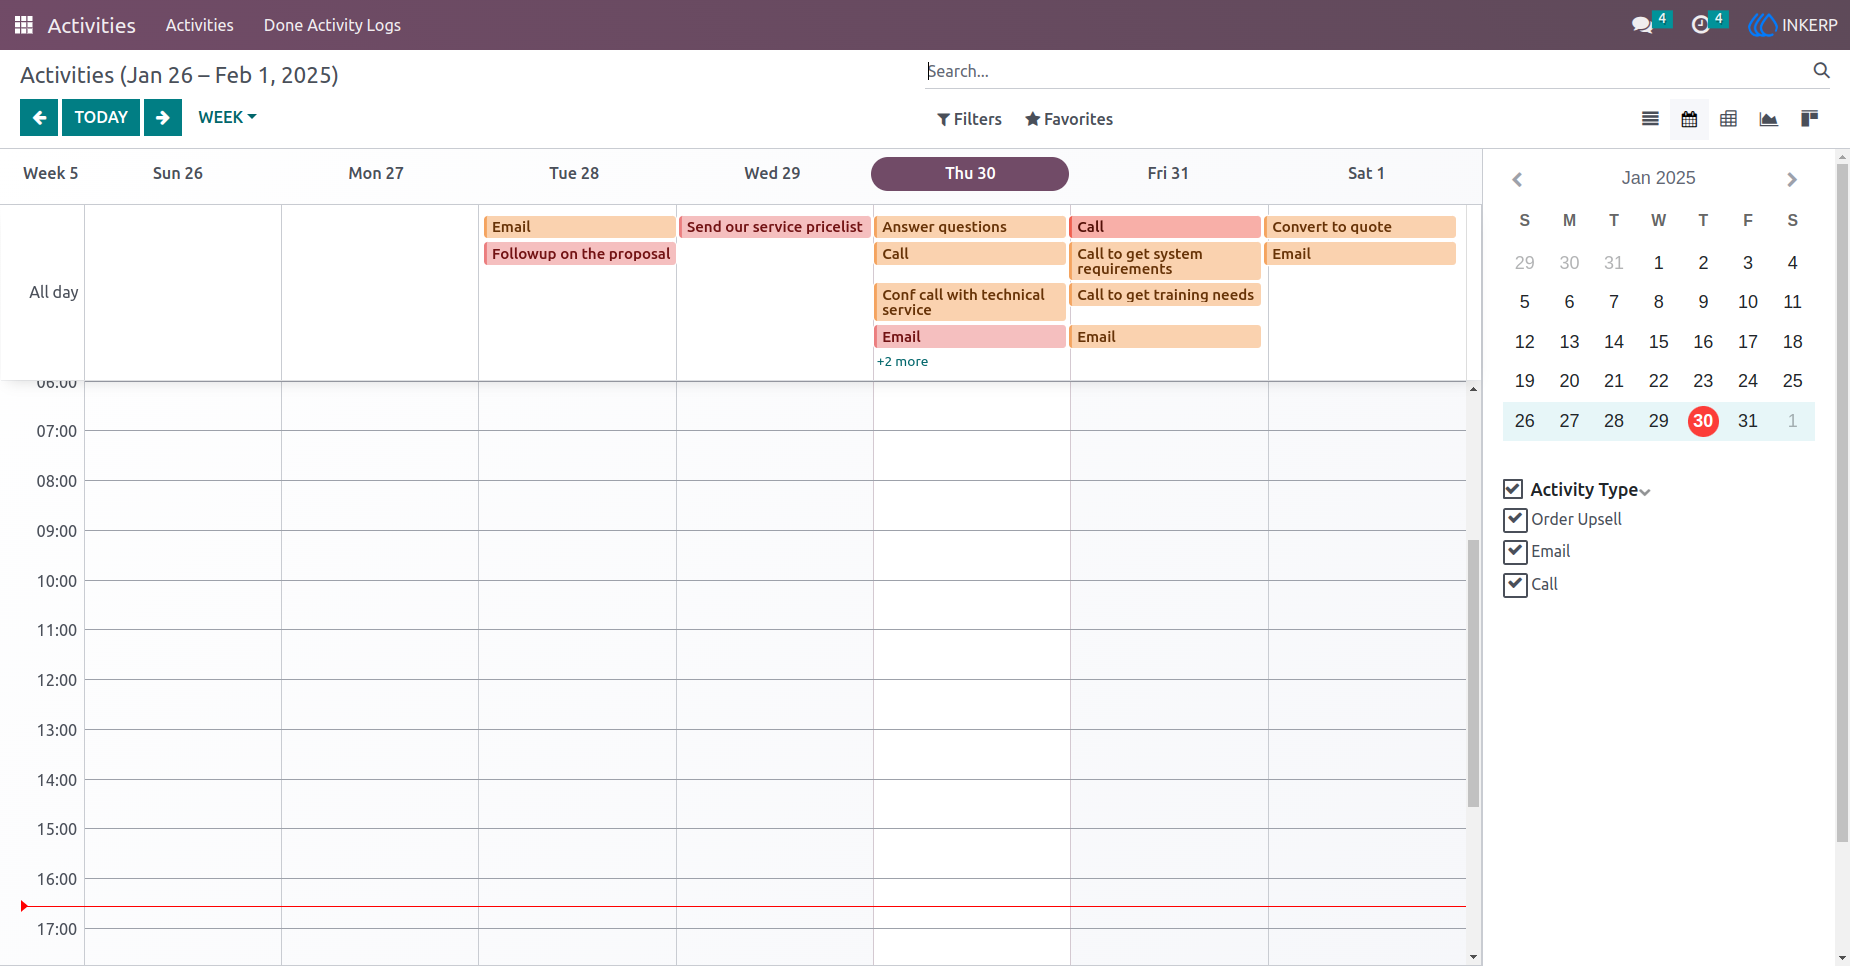This screenshot has height=966, width=1850.
Task: Expand +2 more events on Thursday
Action: [x=902, y=362]
